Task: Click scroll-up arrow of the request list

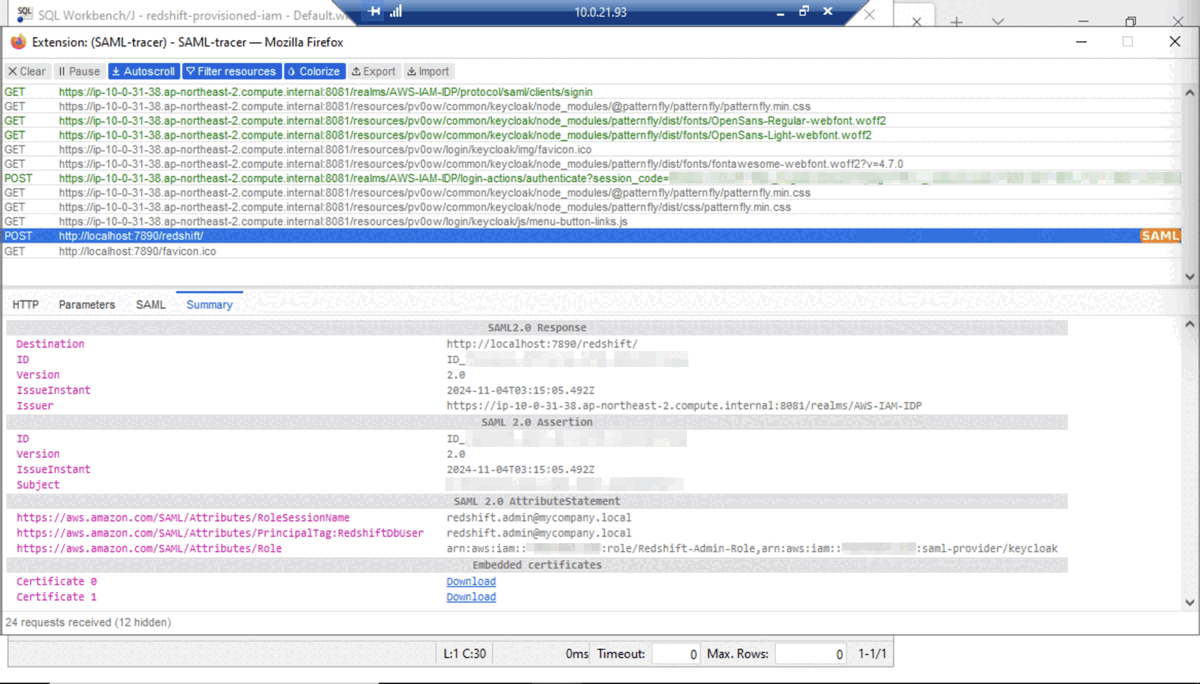Action: point(1189,92)
